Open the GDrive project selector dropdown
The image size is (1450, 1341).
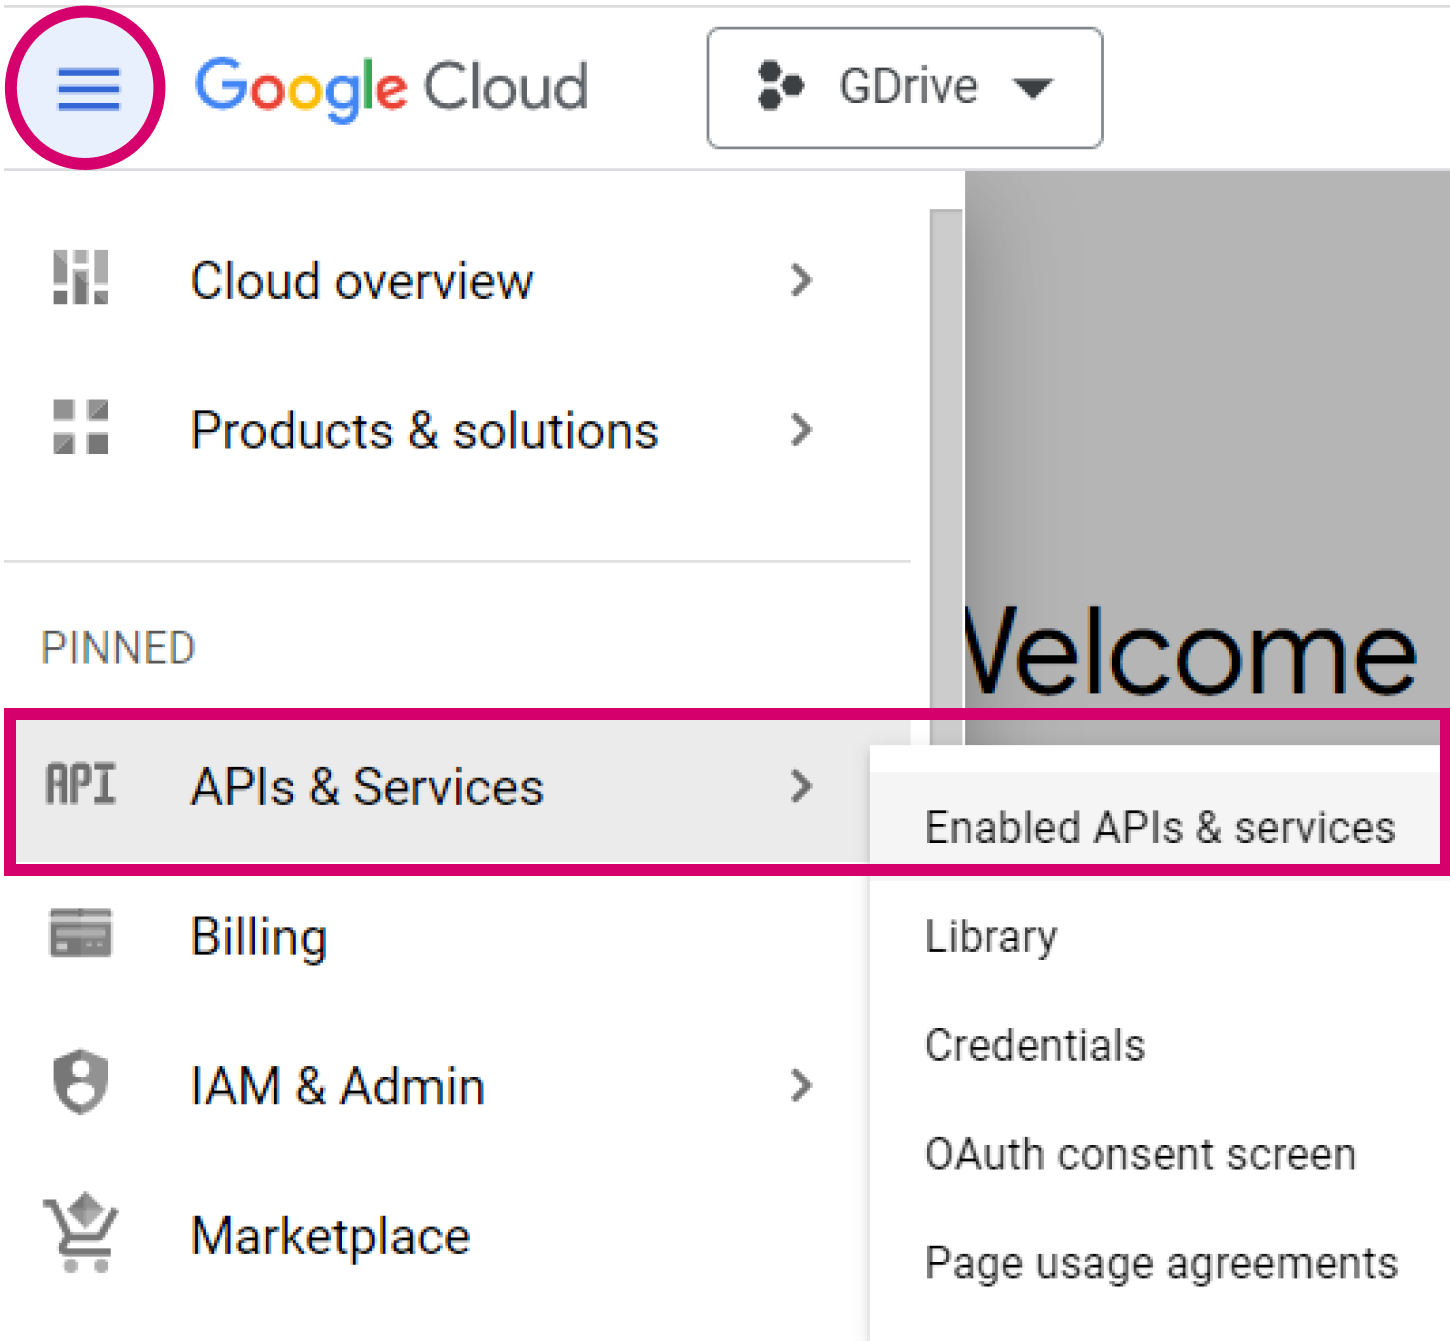coord(1032,88)
